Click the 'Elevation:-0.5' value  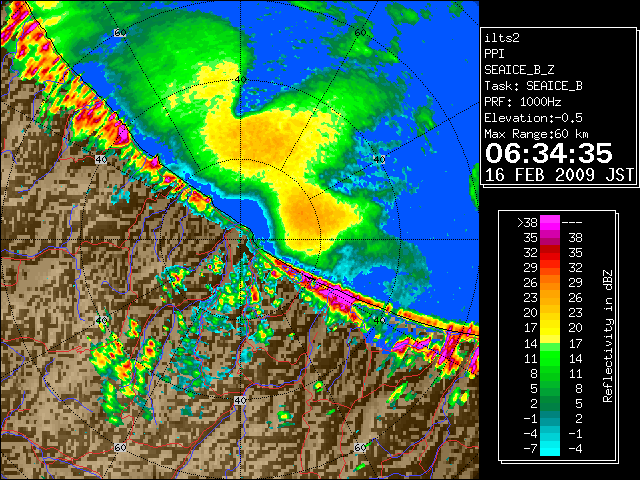point(533,118)
